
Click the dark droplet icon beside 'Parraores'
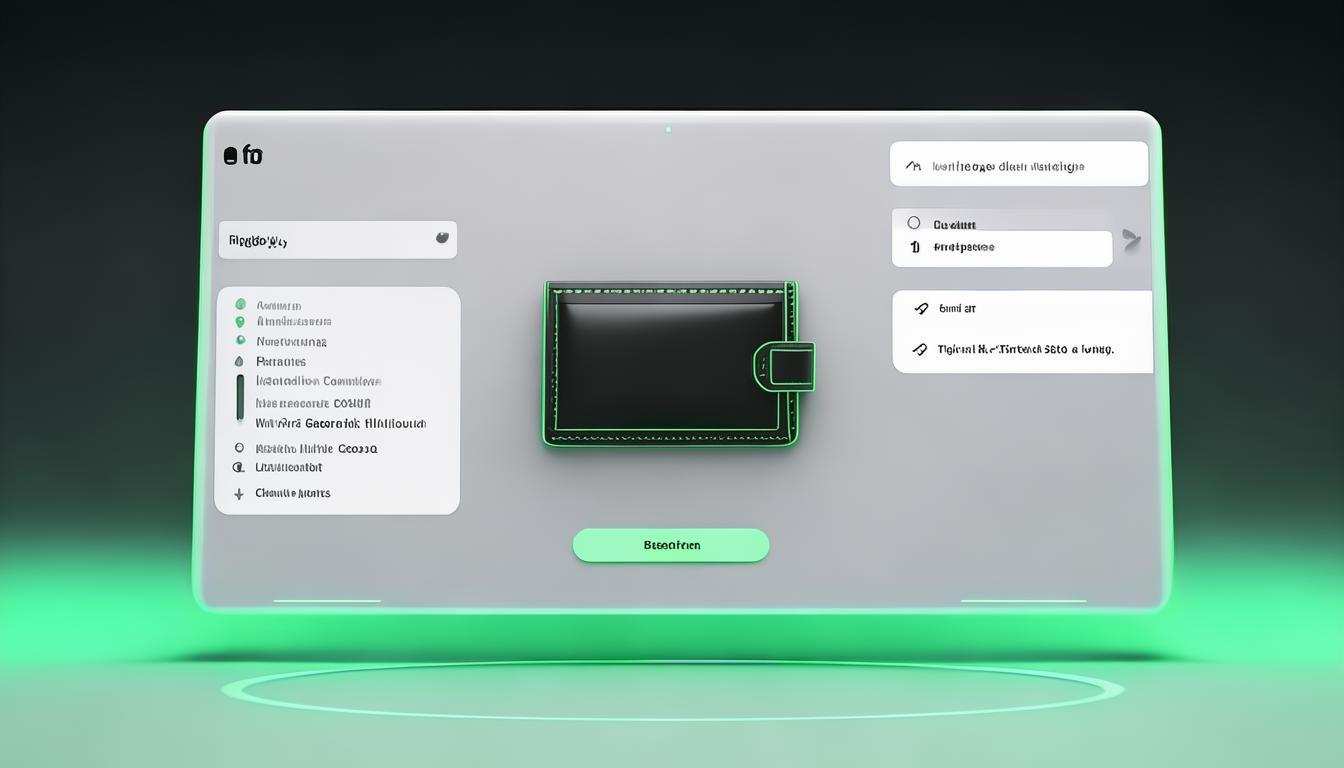point(239,362)
